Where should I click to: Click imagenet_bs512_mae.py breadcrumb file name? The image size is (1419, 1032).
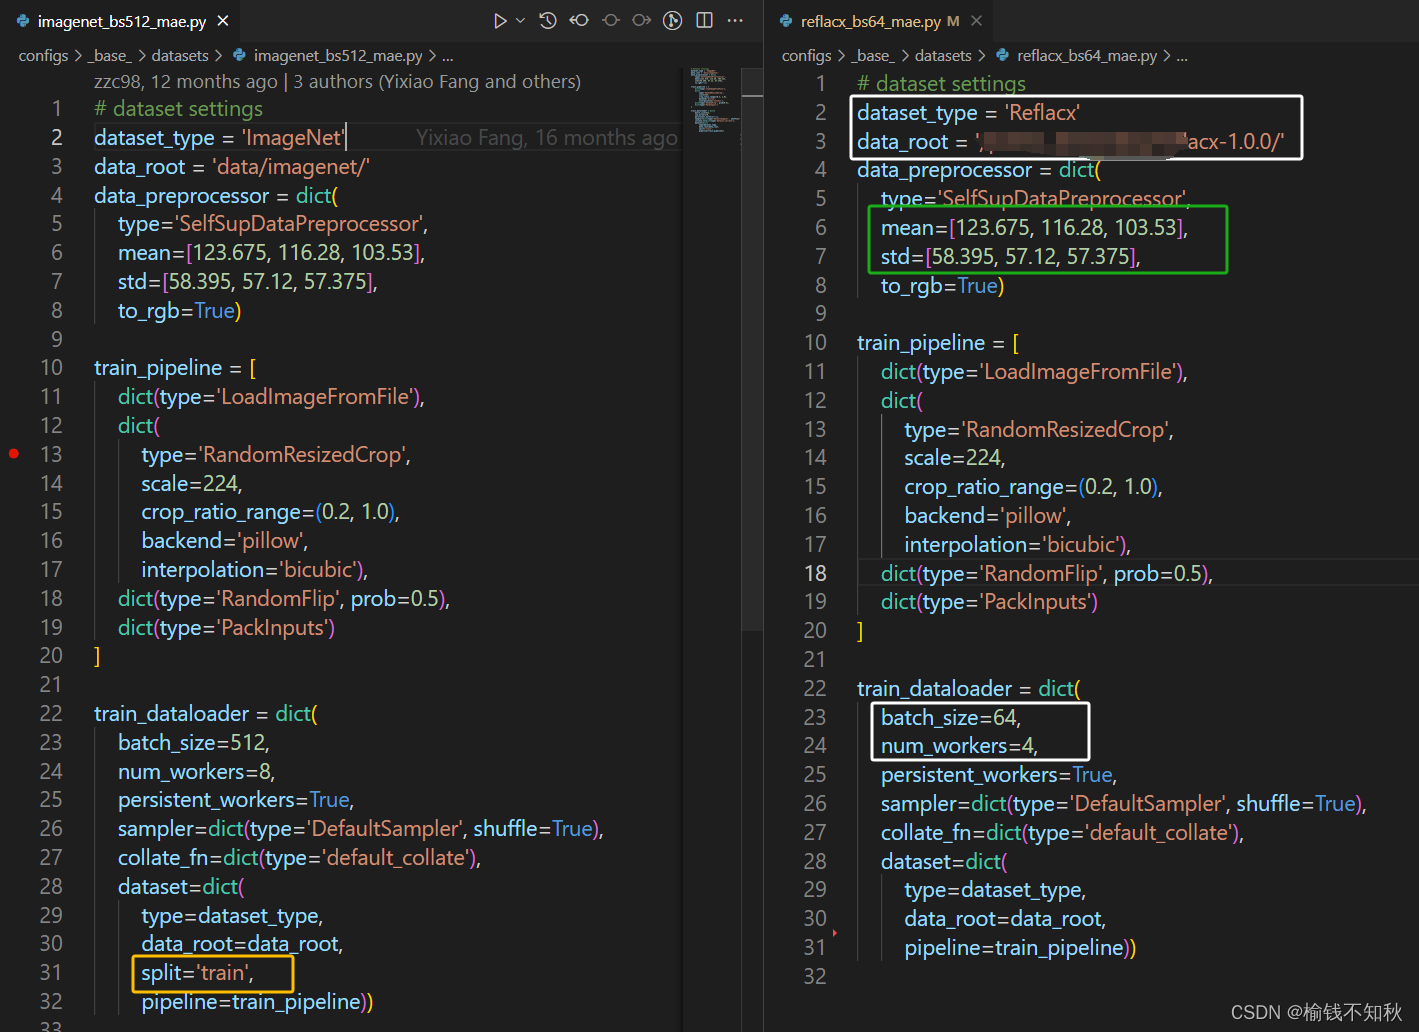pyautogui.click(x=338, y=56)
